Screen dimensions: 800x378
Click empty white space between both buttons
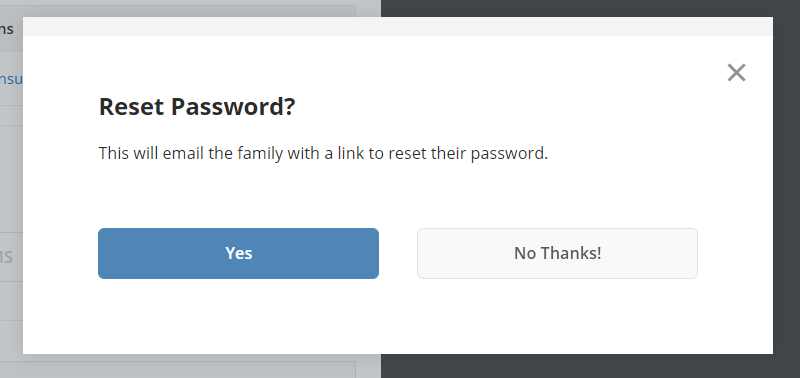[x=398, y=254]
